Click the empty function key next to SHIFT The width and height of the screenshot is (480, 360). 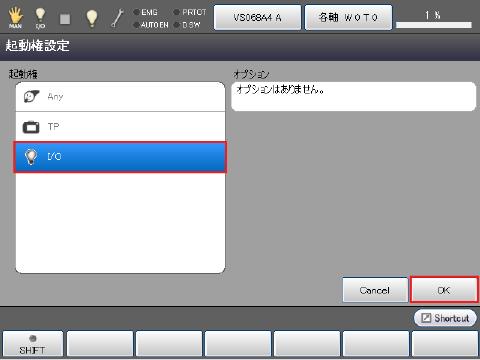[100, 344]
